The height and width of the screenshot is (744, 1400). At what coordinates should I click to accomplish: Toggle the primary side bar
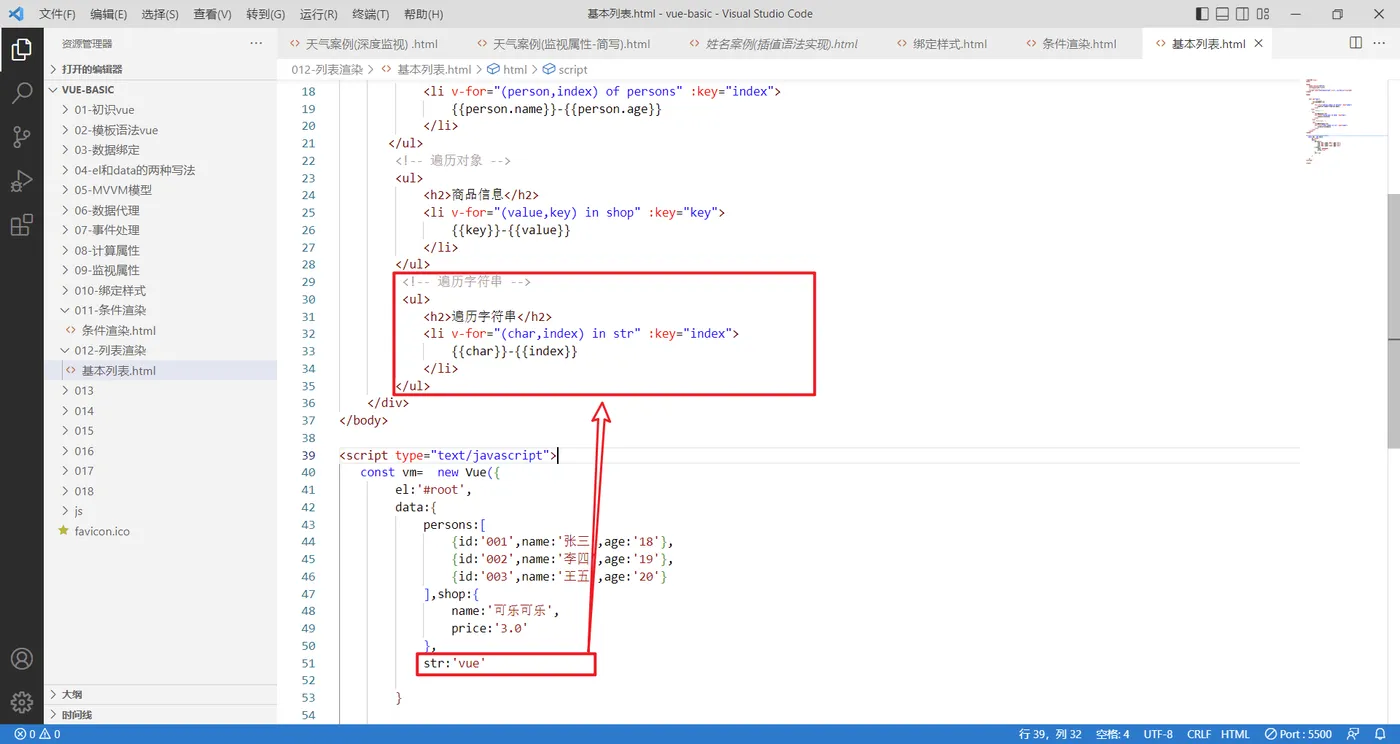pyautogui.click(x=1202, y=14)
